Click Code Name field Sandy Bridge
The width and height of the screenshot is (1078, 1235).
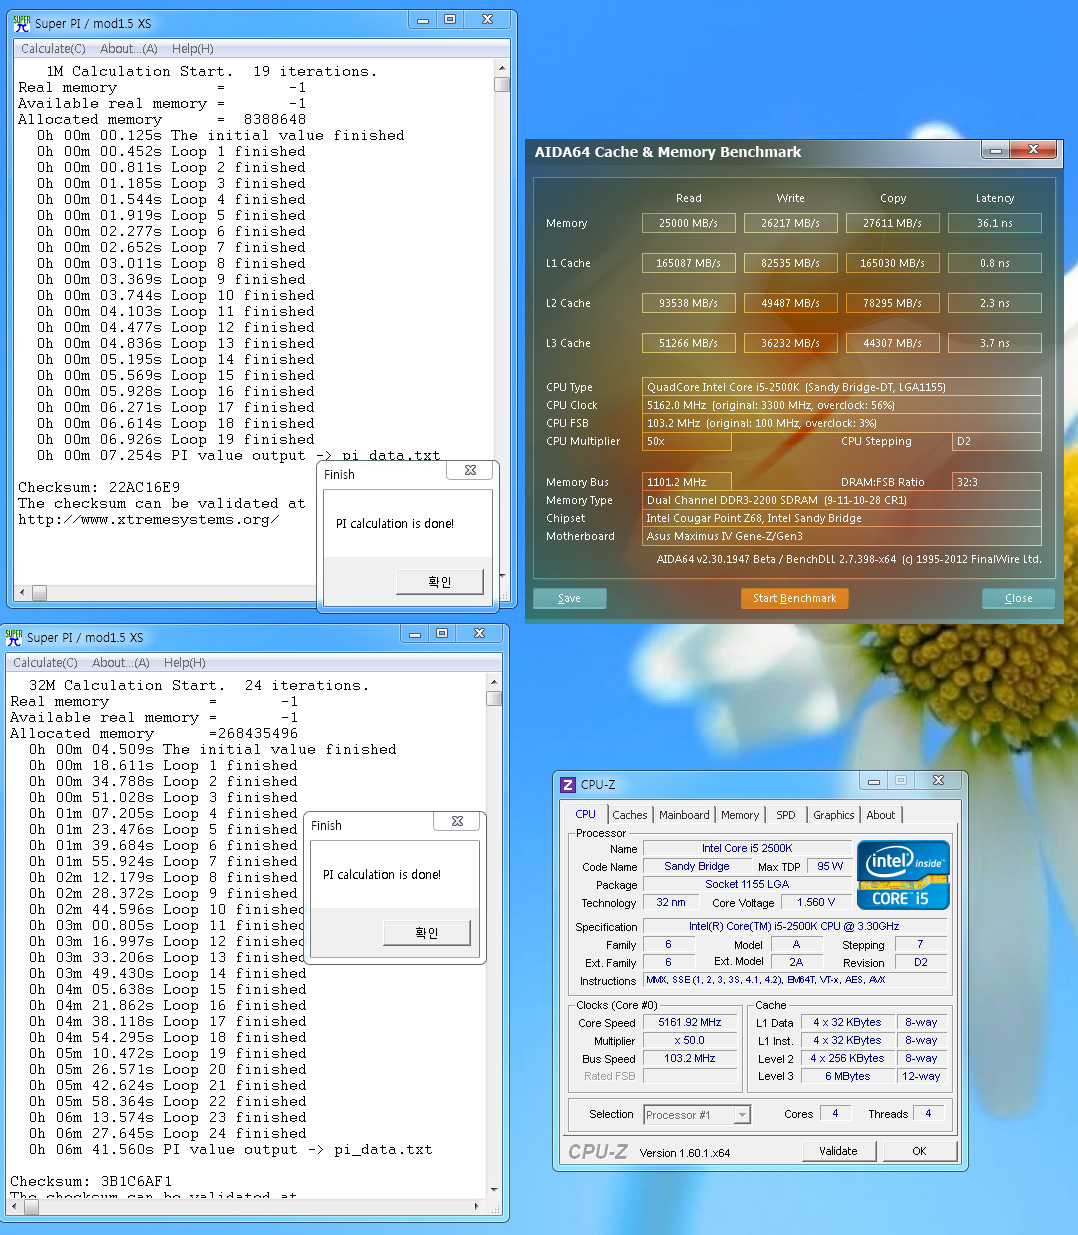pyautogui.click(x=697, y=866)
